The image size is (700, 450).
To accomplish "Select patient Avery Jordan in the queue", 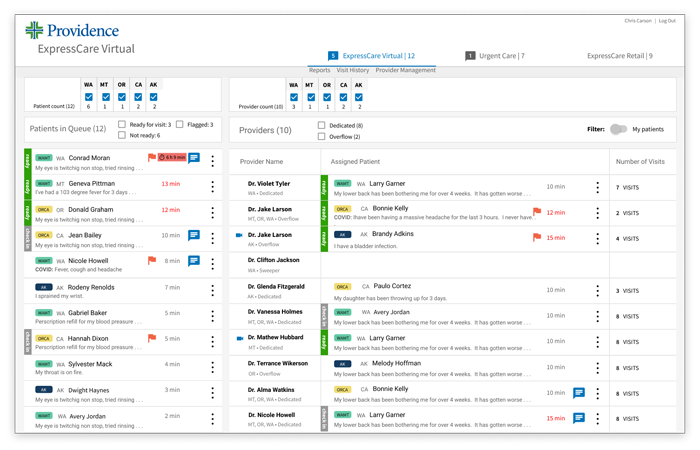I will pos(123,420).
